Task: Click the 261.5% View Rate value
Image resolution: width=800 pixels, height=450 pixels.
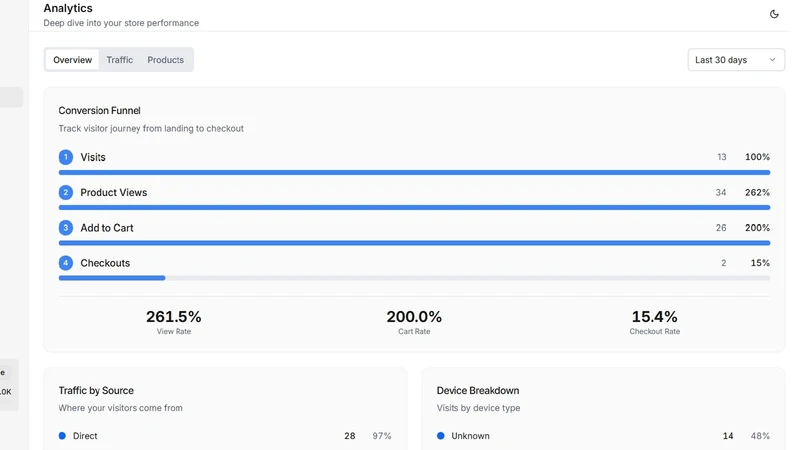Action: coord(173,317)
